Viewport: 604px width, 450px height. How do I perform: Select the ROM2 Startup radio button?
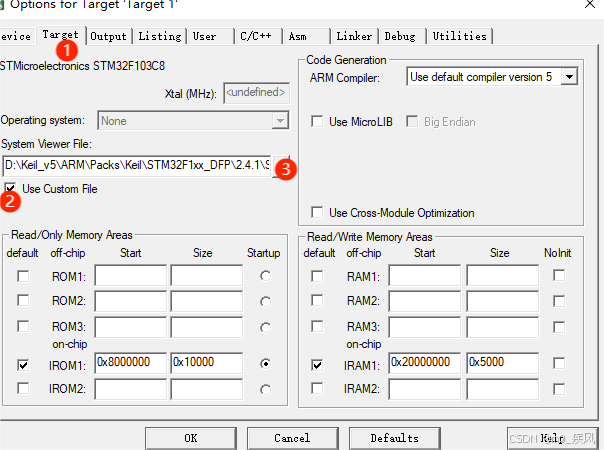pos(265,301)
